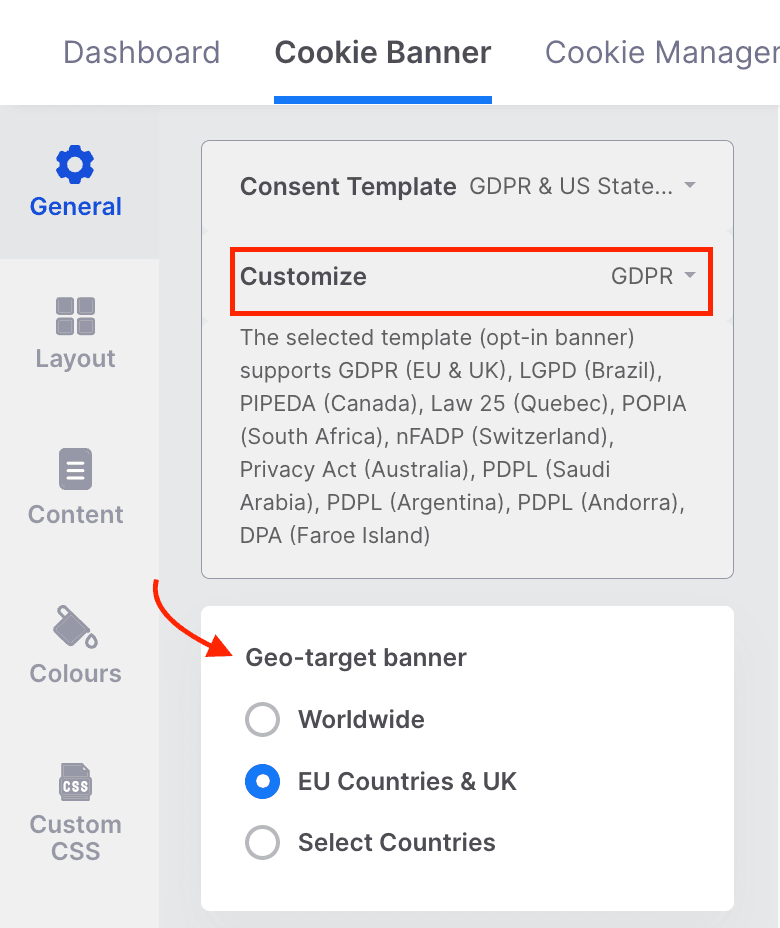Viewport: 780px width, 928px height.
Task: Click the Cookie Banner tab
Action: (383, 52)
